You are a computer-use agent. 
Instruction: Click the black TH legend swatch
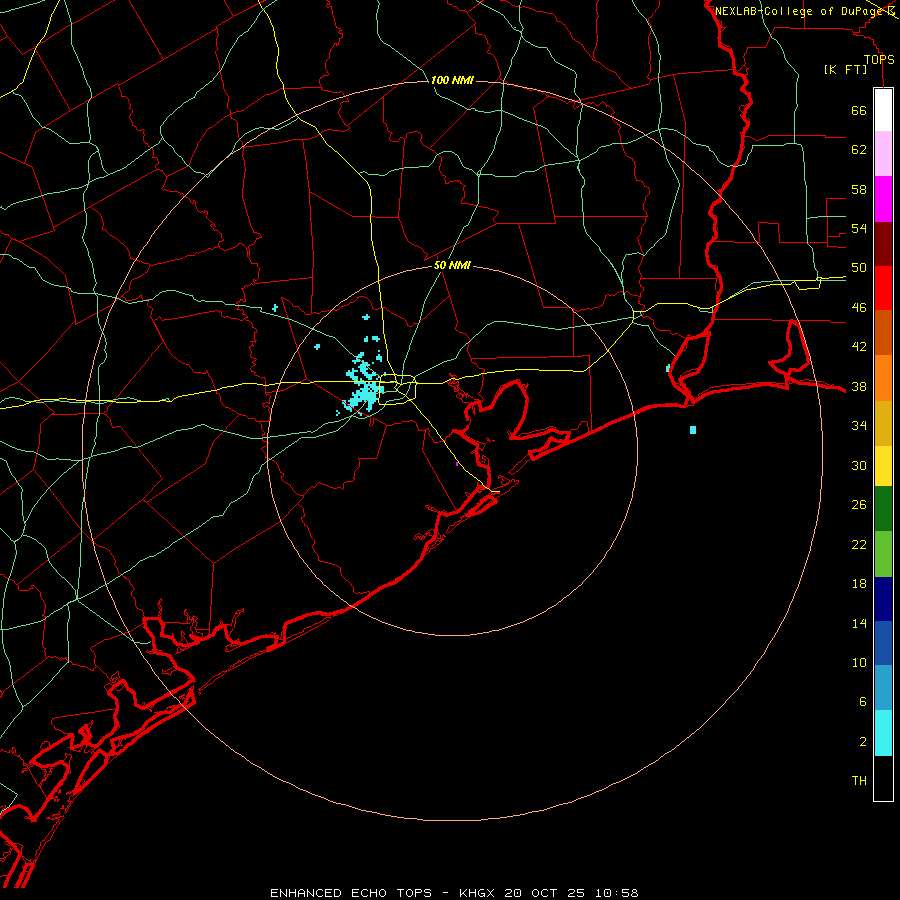coord(883,778)
